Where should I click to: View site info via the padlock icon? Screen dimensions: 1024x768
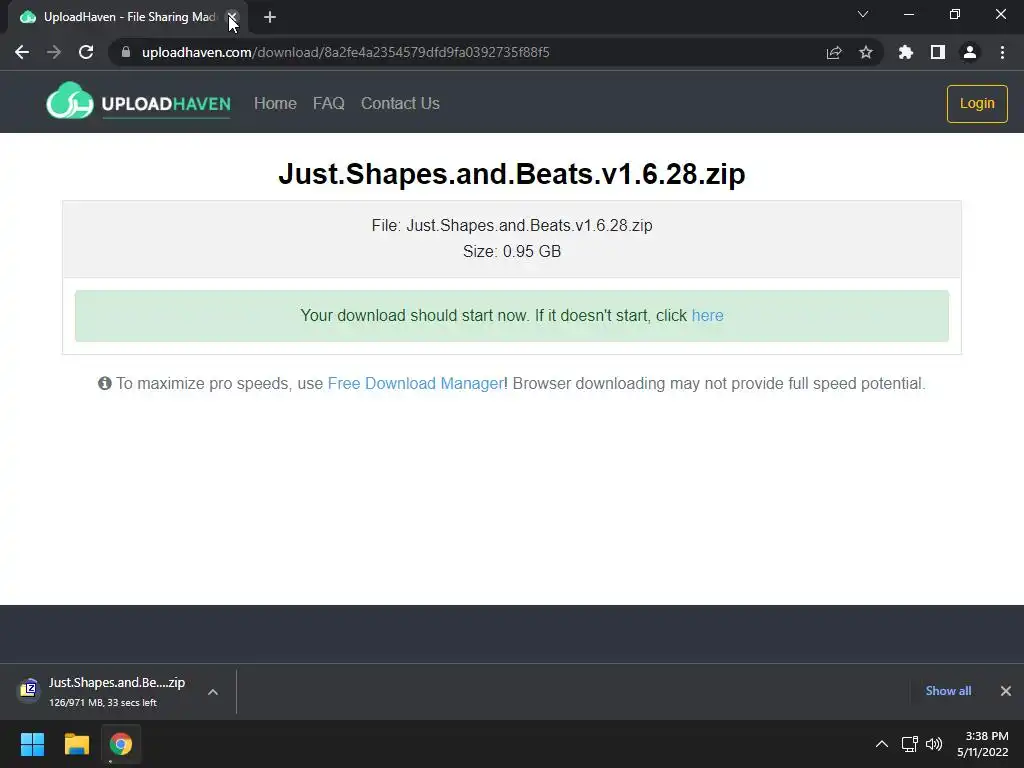(x=126, y=52)
